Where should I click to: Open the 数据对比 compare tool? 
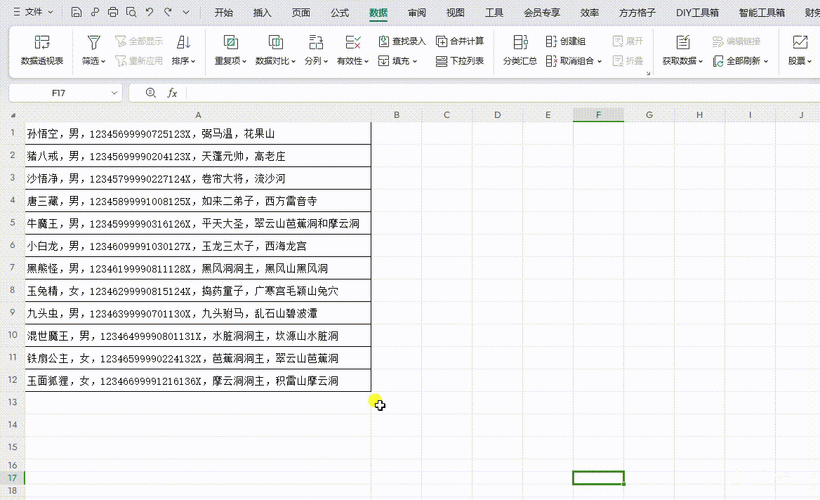click(x=276, y=50)
